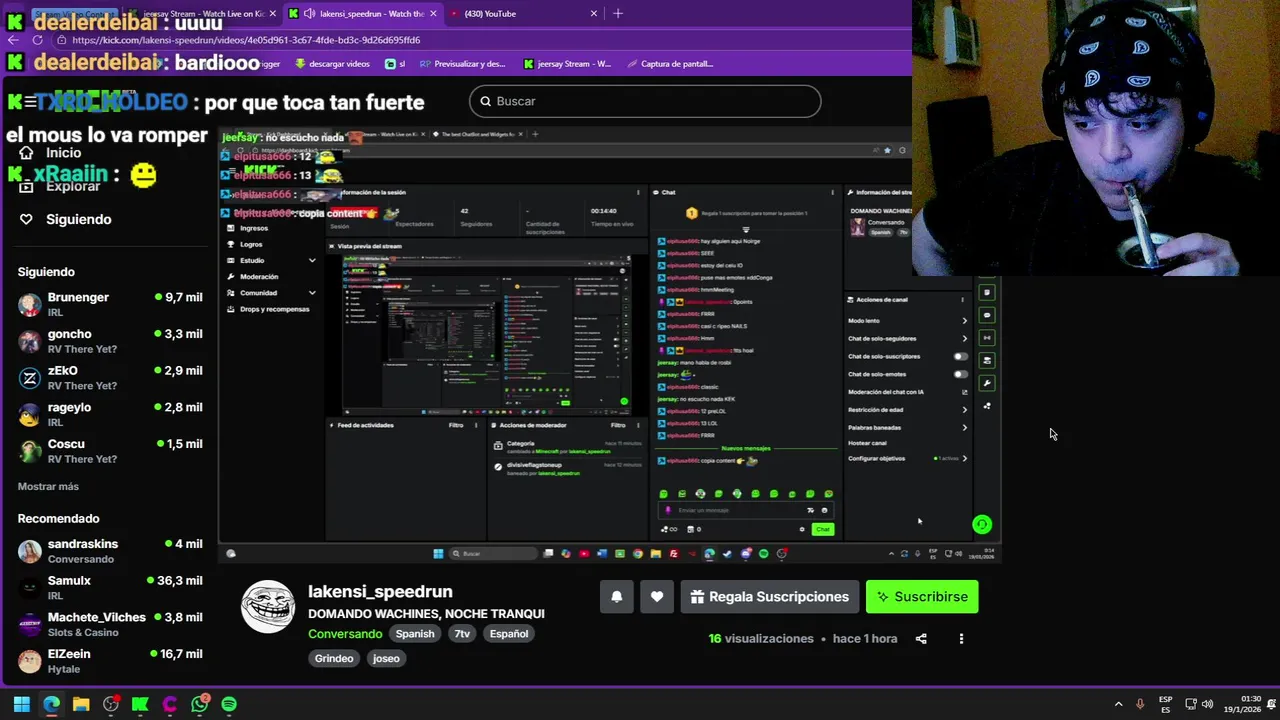Open Conversando category link under title
This screenshot has height=720, width=1280.
(x=345, y=634)
